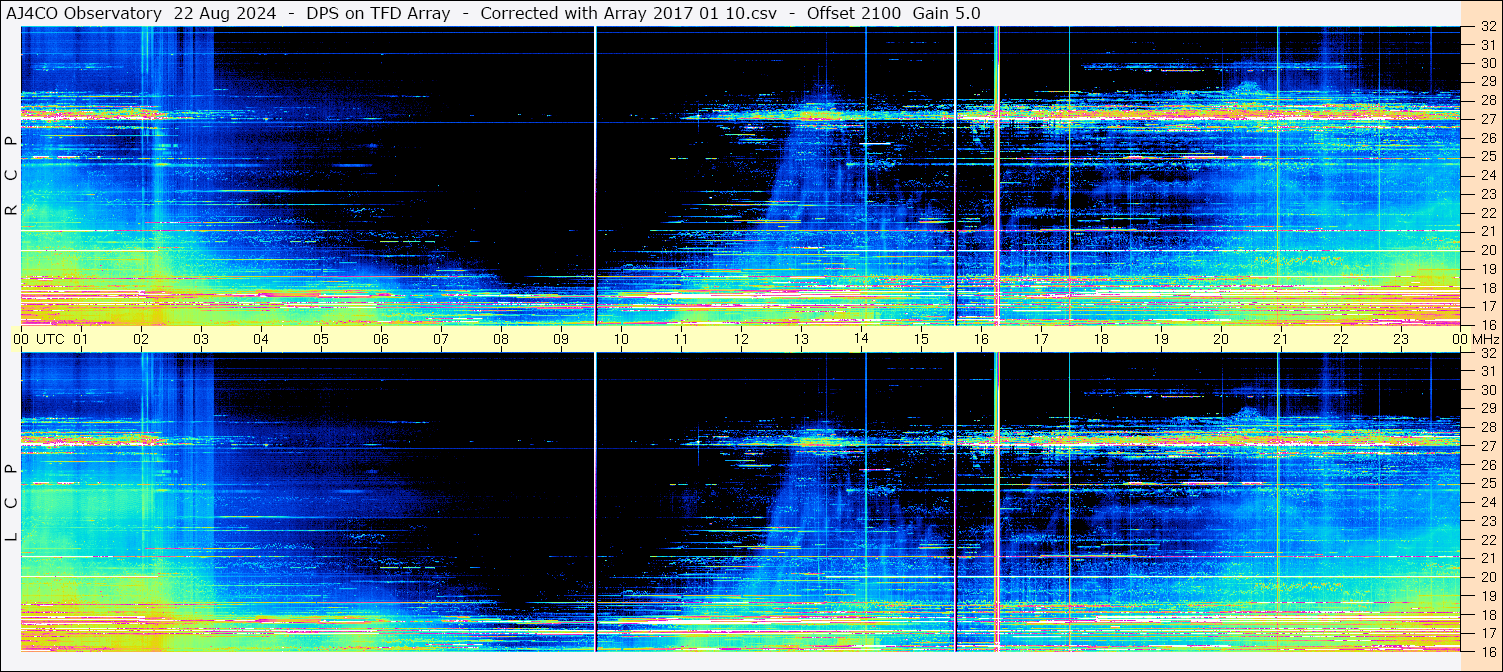This screenshot has height=672, width=1503.
Task: Pick hour 21 on the UTC time axis
Action: coord(1281,339)
